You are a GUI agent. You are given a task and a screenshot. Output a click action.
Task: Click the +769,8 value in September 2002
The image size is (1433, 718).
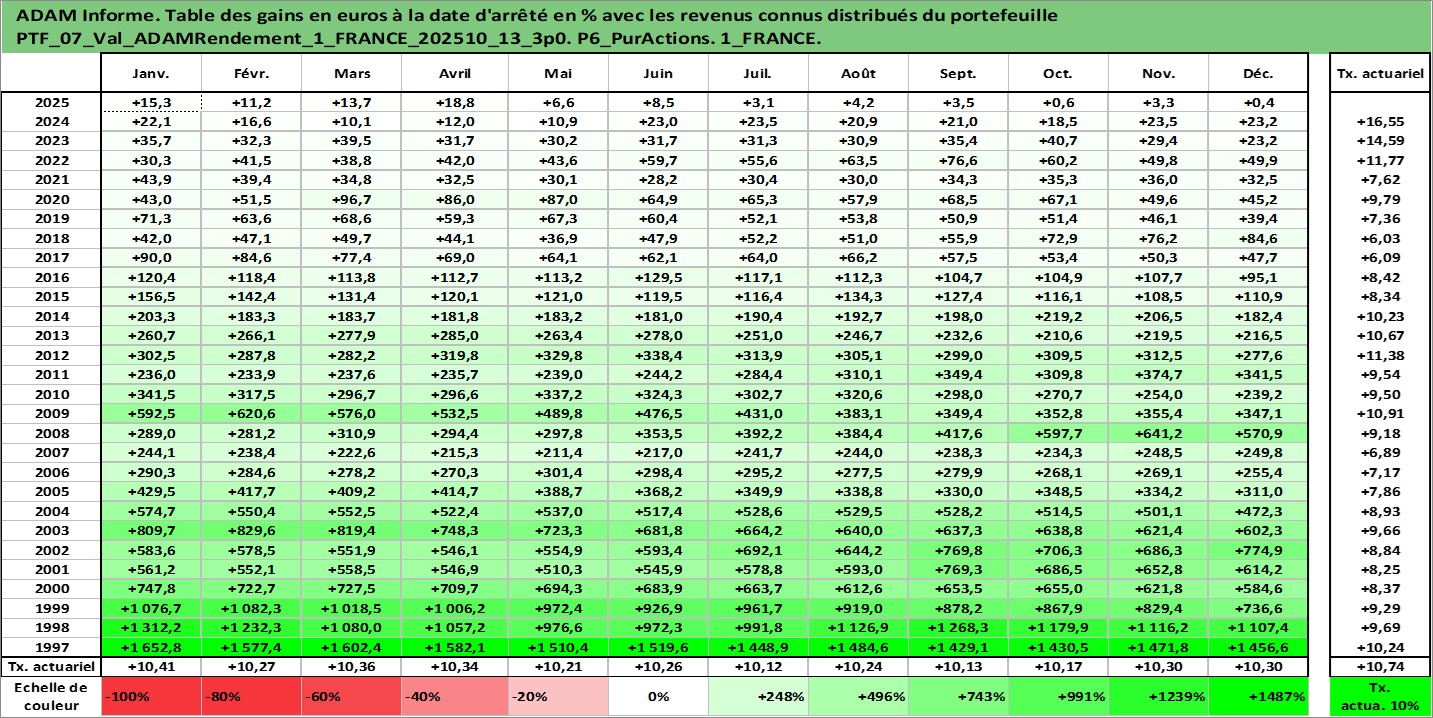[958, 550]
